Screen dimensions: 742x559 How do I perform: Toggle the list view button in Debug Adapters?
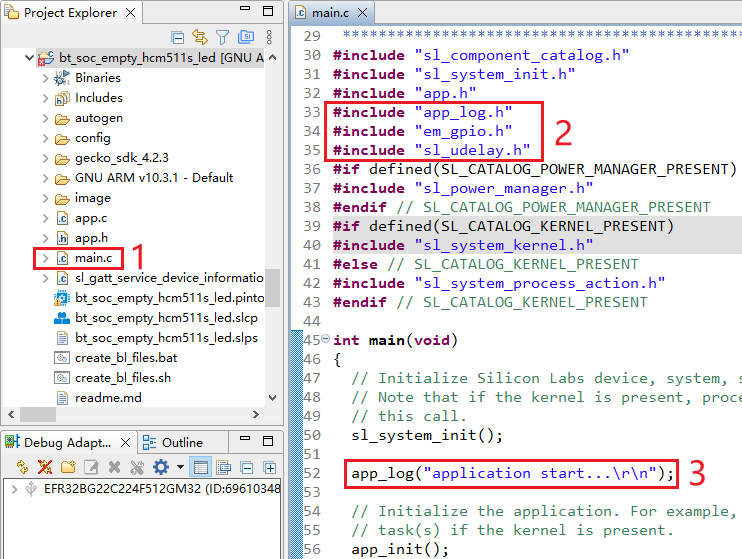tap(200, 467)
